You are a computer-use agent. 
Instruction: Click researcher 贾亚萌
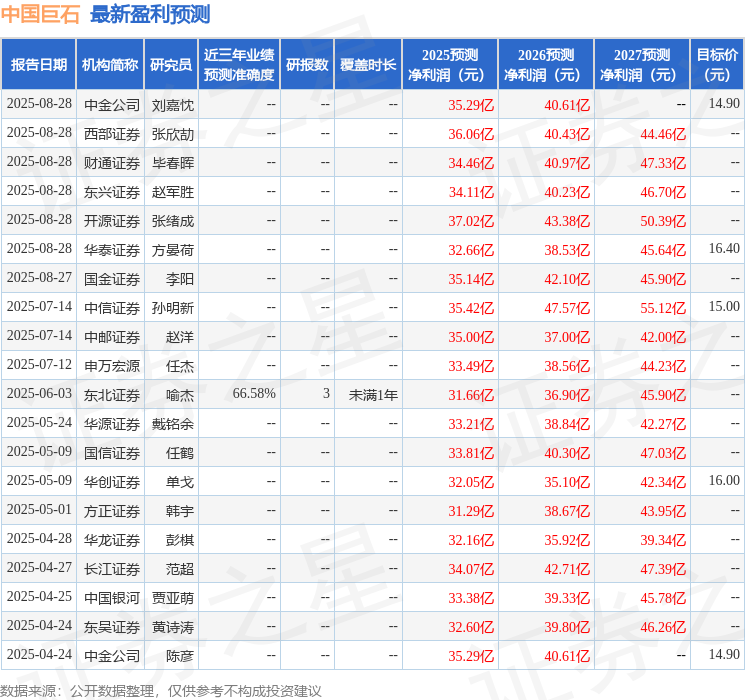point(173,598)
